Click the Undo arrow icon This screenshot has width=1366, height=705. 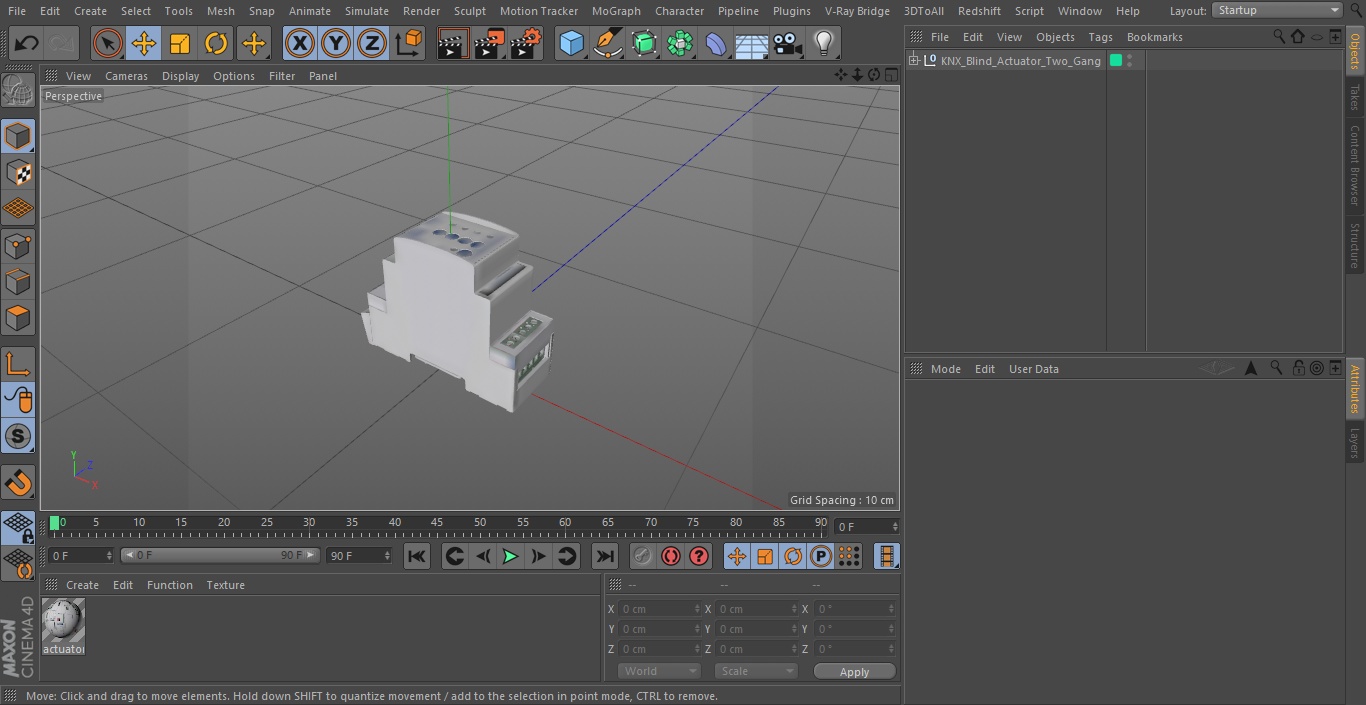[27, 43]
